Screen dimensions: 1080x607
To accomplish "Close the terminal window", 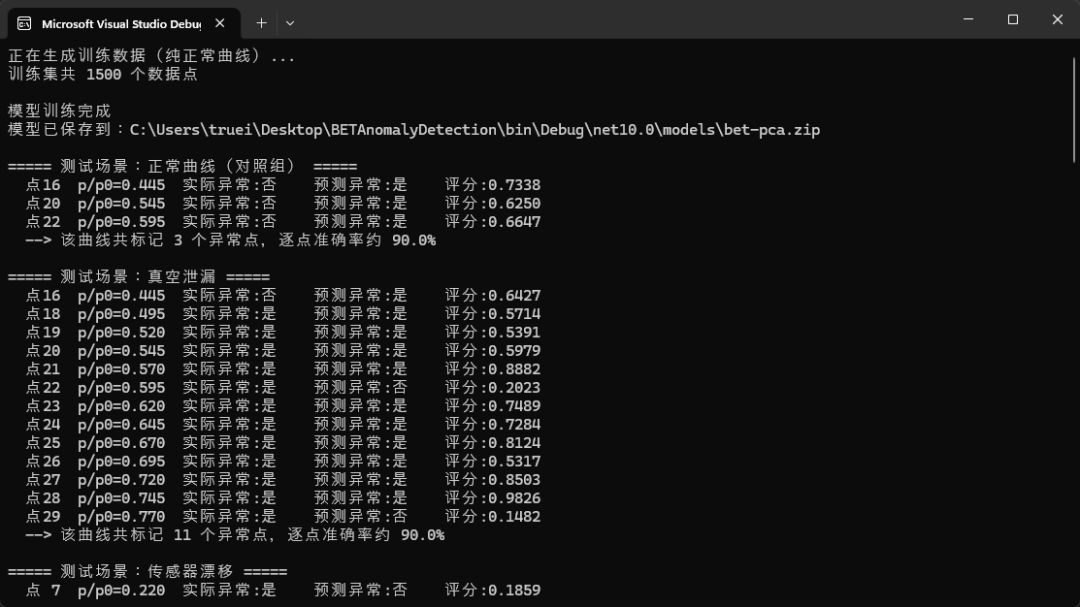I will click(x=1057, y=19).
